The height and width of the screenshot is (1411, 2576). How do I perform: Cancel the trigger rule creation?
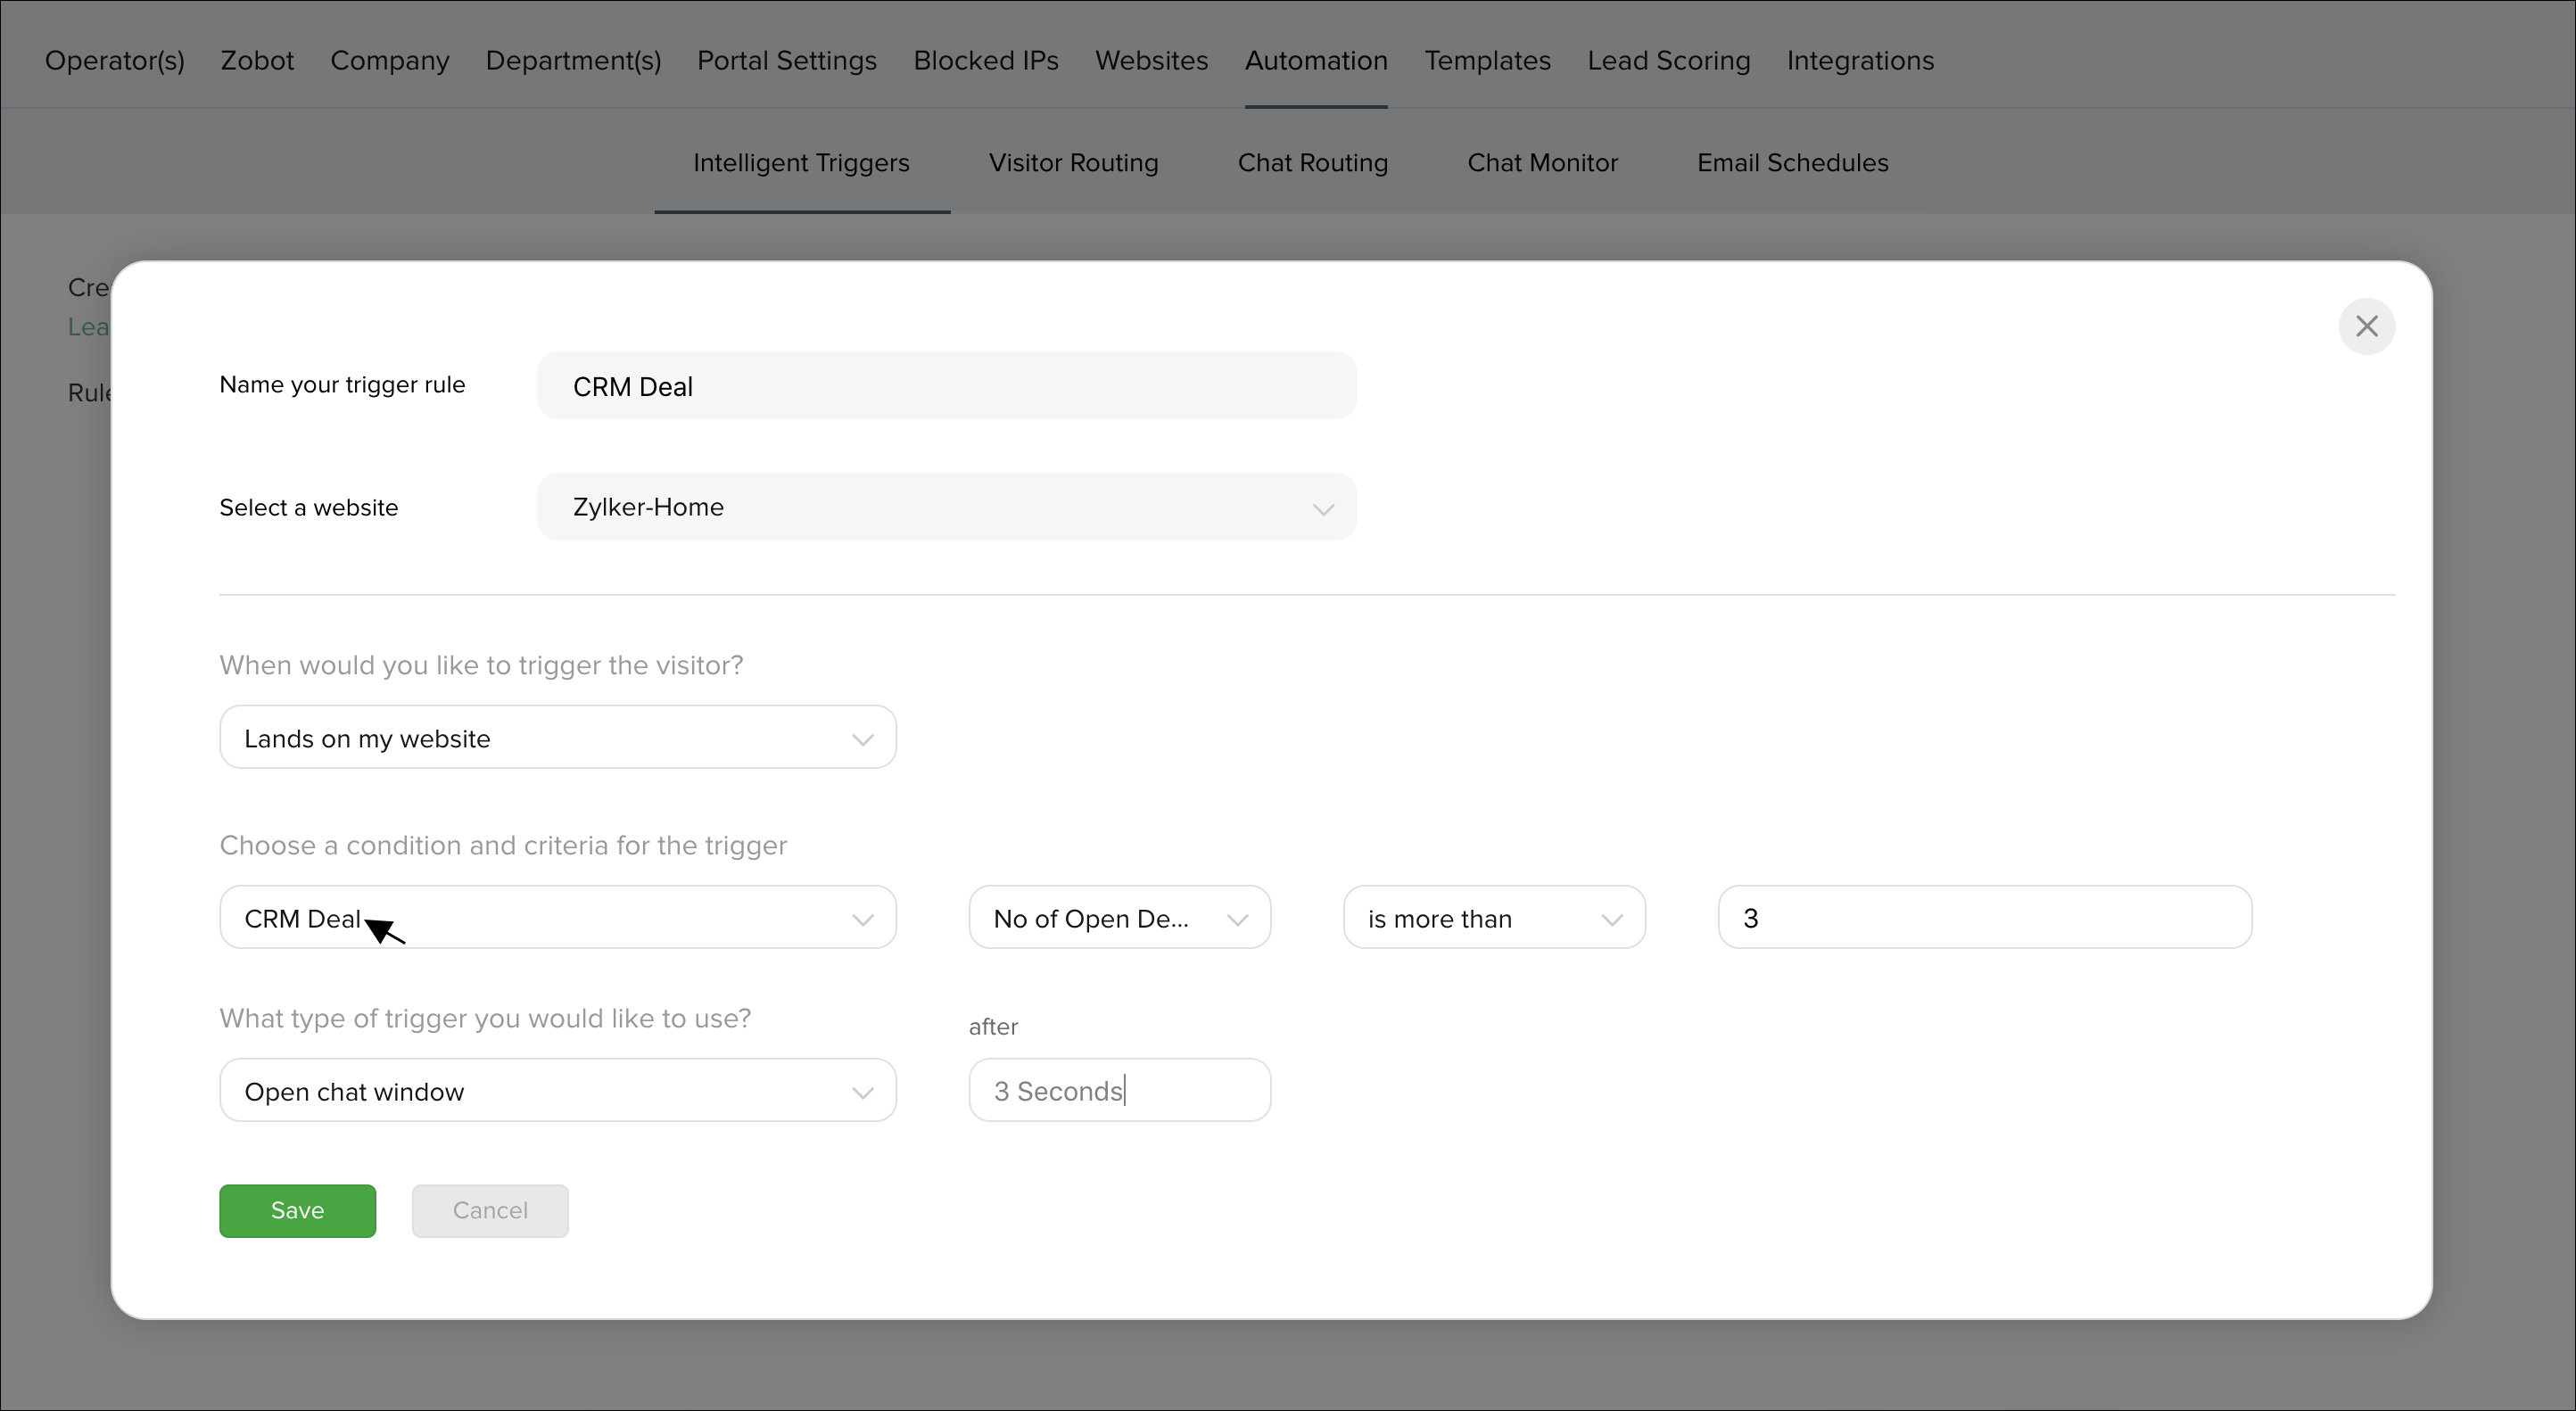tap(490, 1211)
